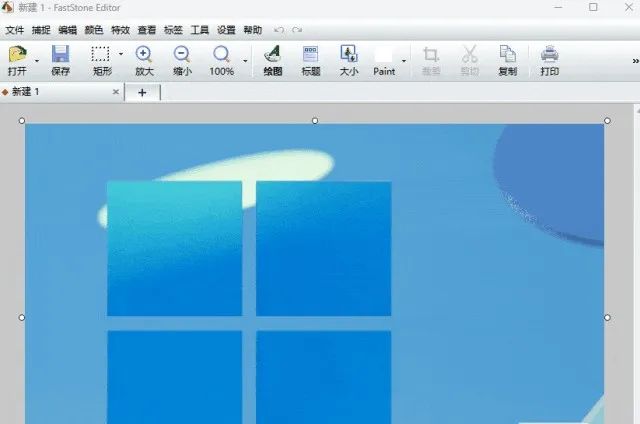Expand the Paint external editor dropdown
Image resolution: width=640 pixels, height=424 pixels.
click(404, 61)
